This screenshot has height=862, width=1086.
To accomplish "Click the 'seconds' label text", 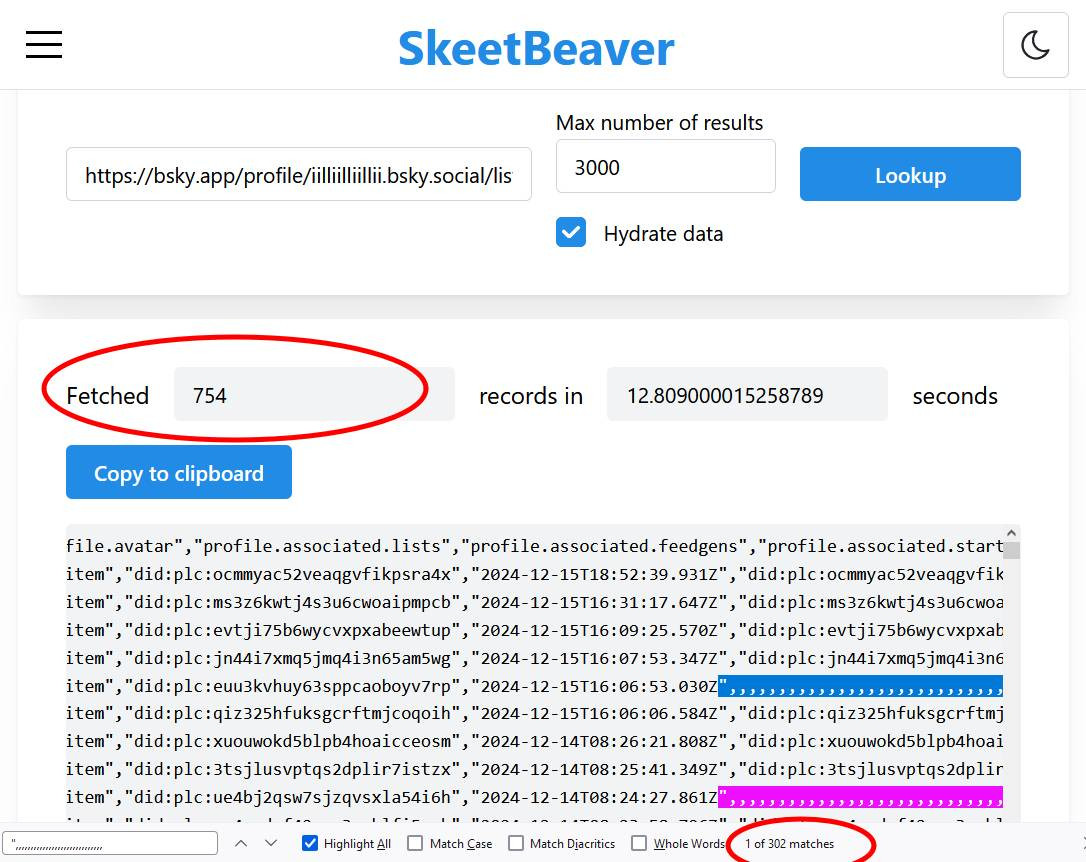I will pyautogui.click(x=955, y=395).
